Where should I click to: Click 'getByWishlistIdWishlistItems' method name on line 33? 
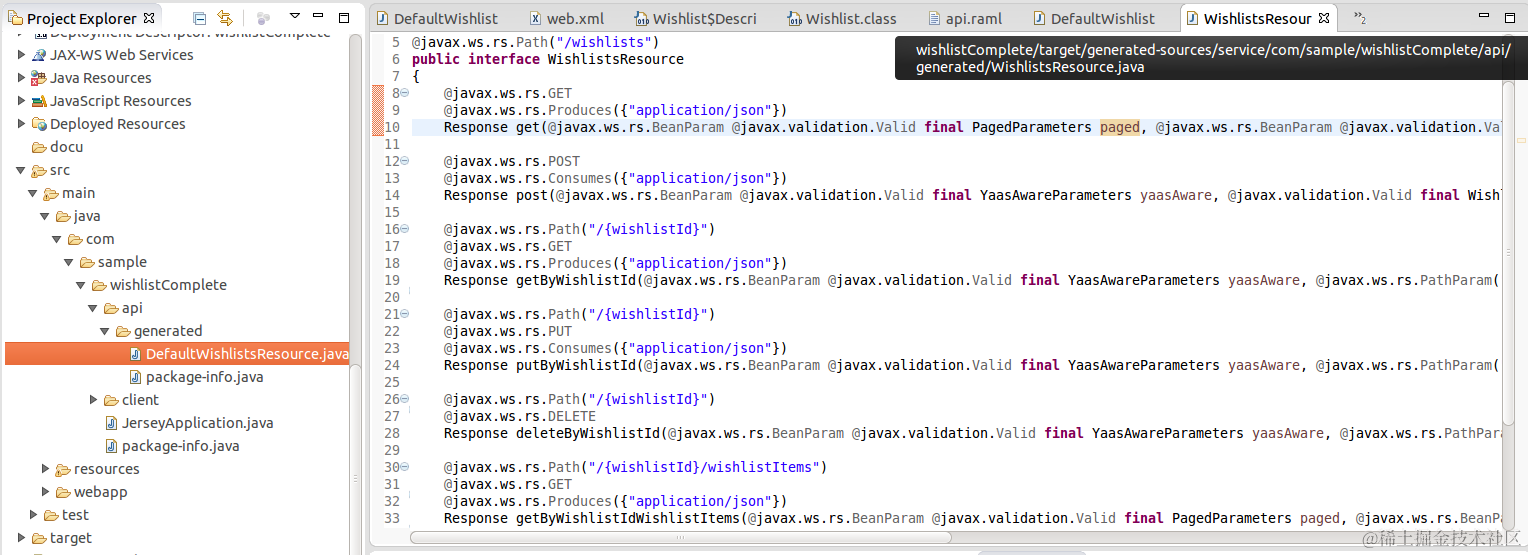click(628, 518)
